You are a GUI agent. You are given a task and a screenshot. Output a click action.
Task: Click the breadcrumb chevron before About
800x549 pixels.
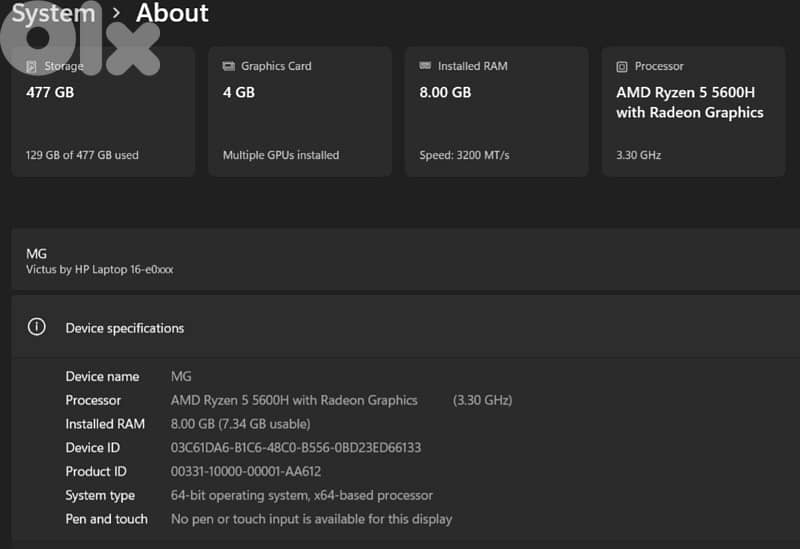[x=116, y=13]
